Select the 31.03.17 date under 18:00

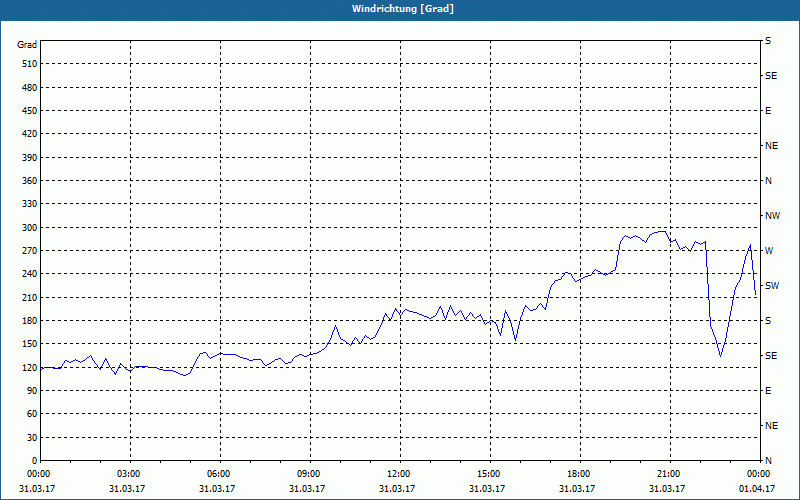pyautogui.click(x=577, y=488)
